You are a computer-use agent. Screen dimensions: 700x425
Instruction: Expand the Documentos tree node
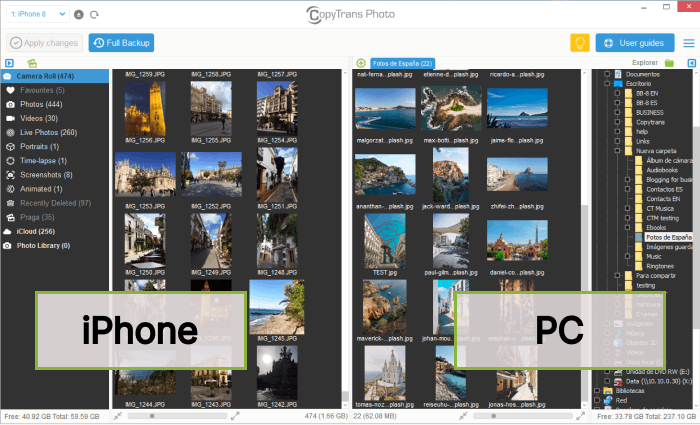[x=607, y=74]
